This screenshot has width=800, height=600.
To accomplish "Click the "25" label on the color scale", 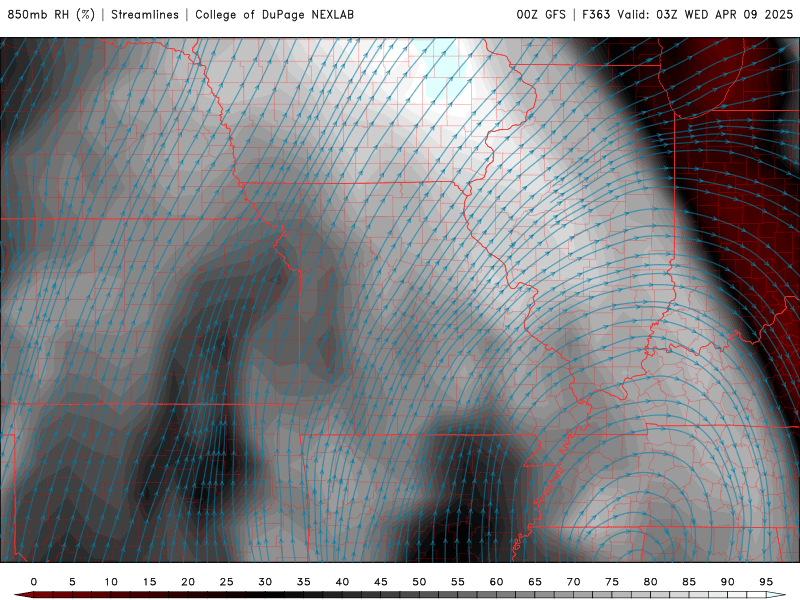I will point(227,582).
